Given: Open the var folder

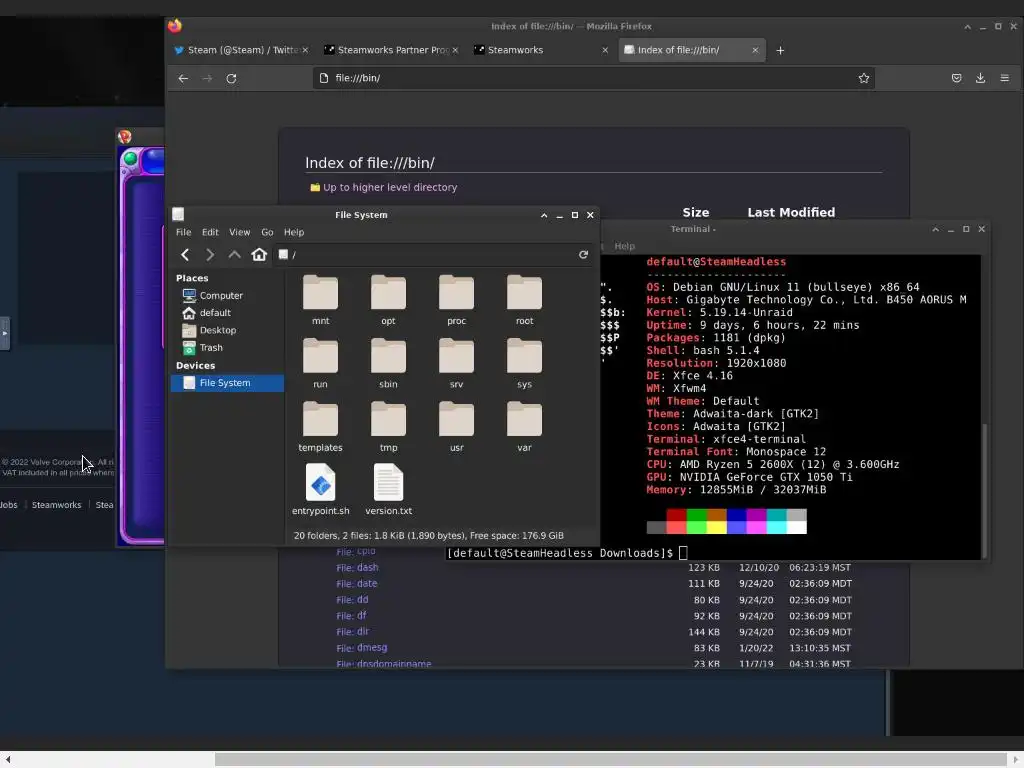Looking at the screenshot, I should pos(524,426).
